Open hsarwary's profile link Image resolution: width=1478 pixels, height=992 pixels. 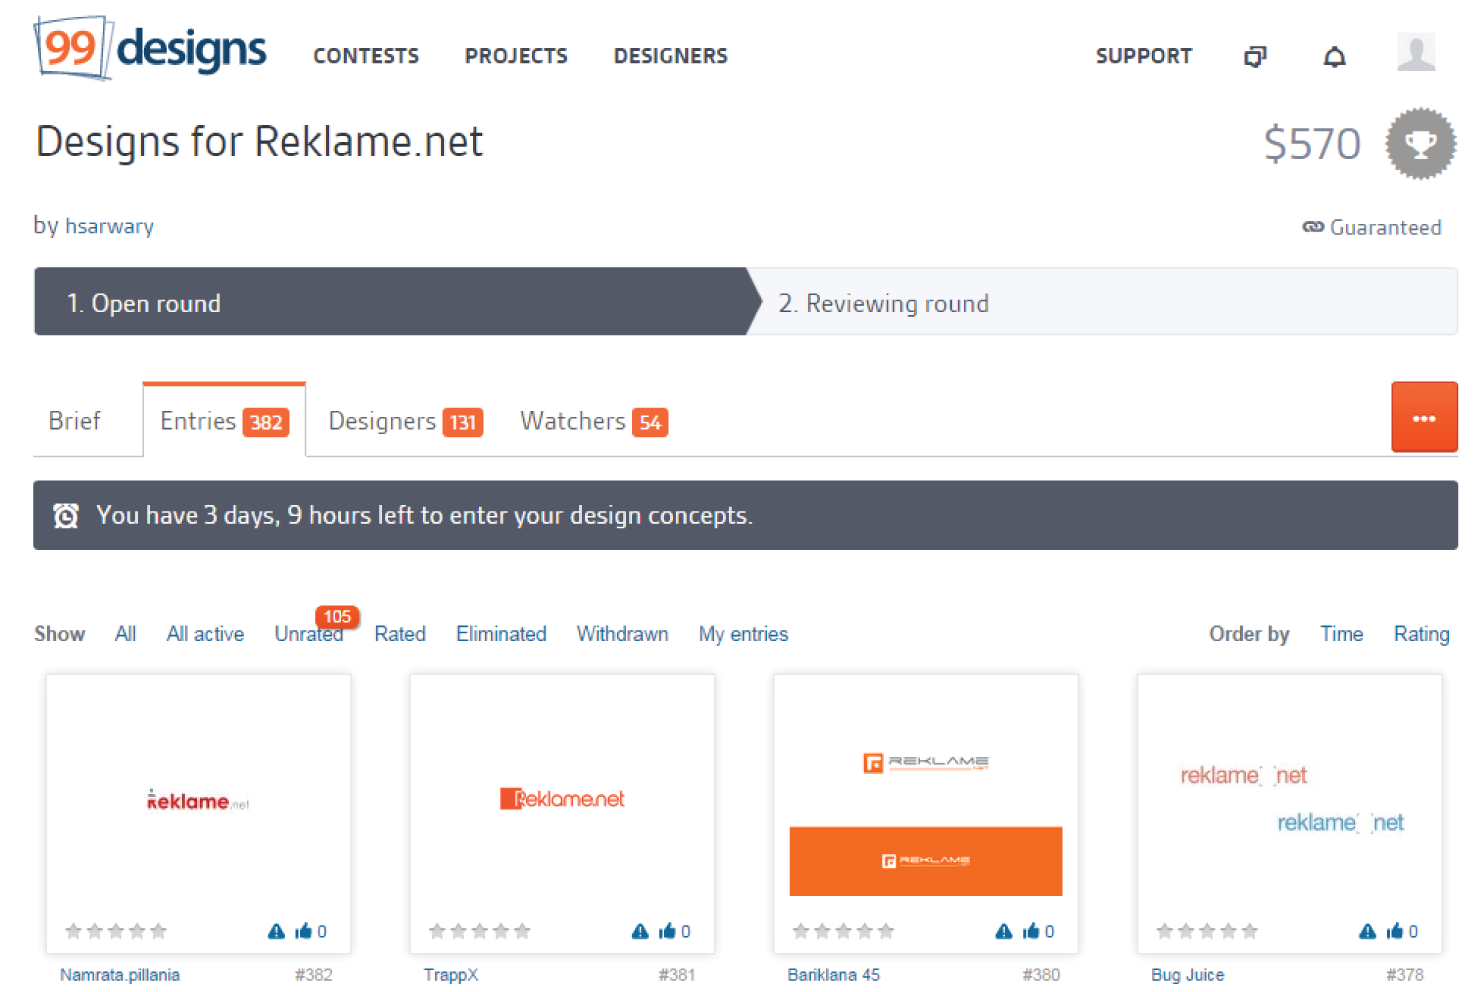point(109,226)
